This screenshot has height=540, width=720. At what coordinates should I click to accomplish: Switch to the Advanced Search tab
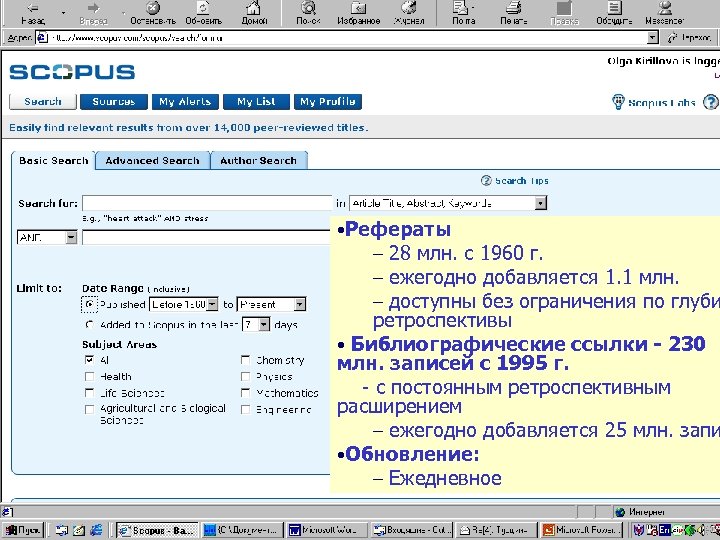click(x=152, y=161)
